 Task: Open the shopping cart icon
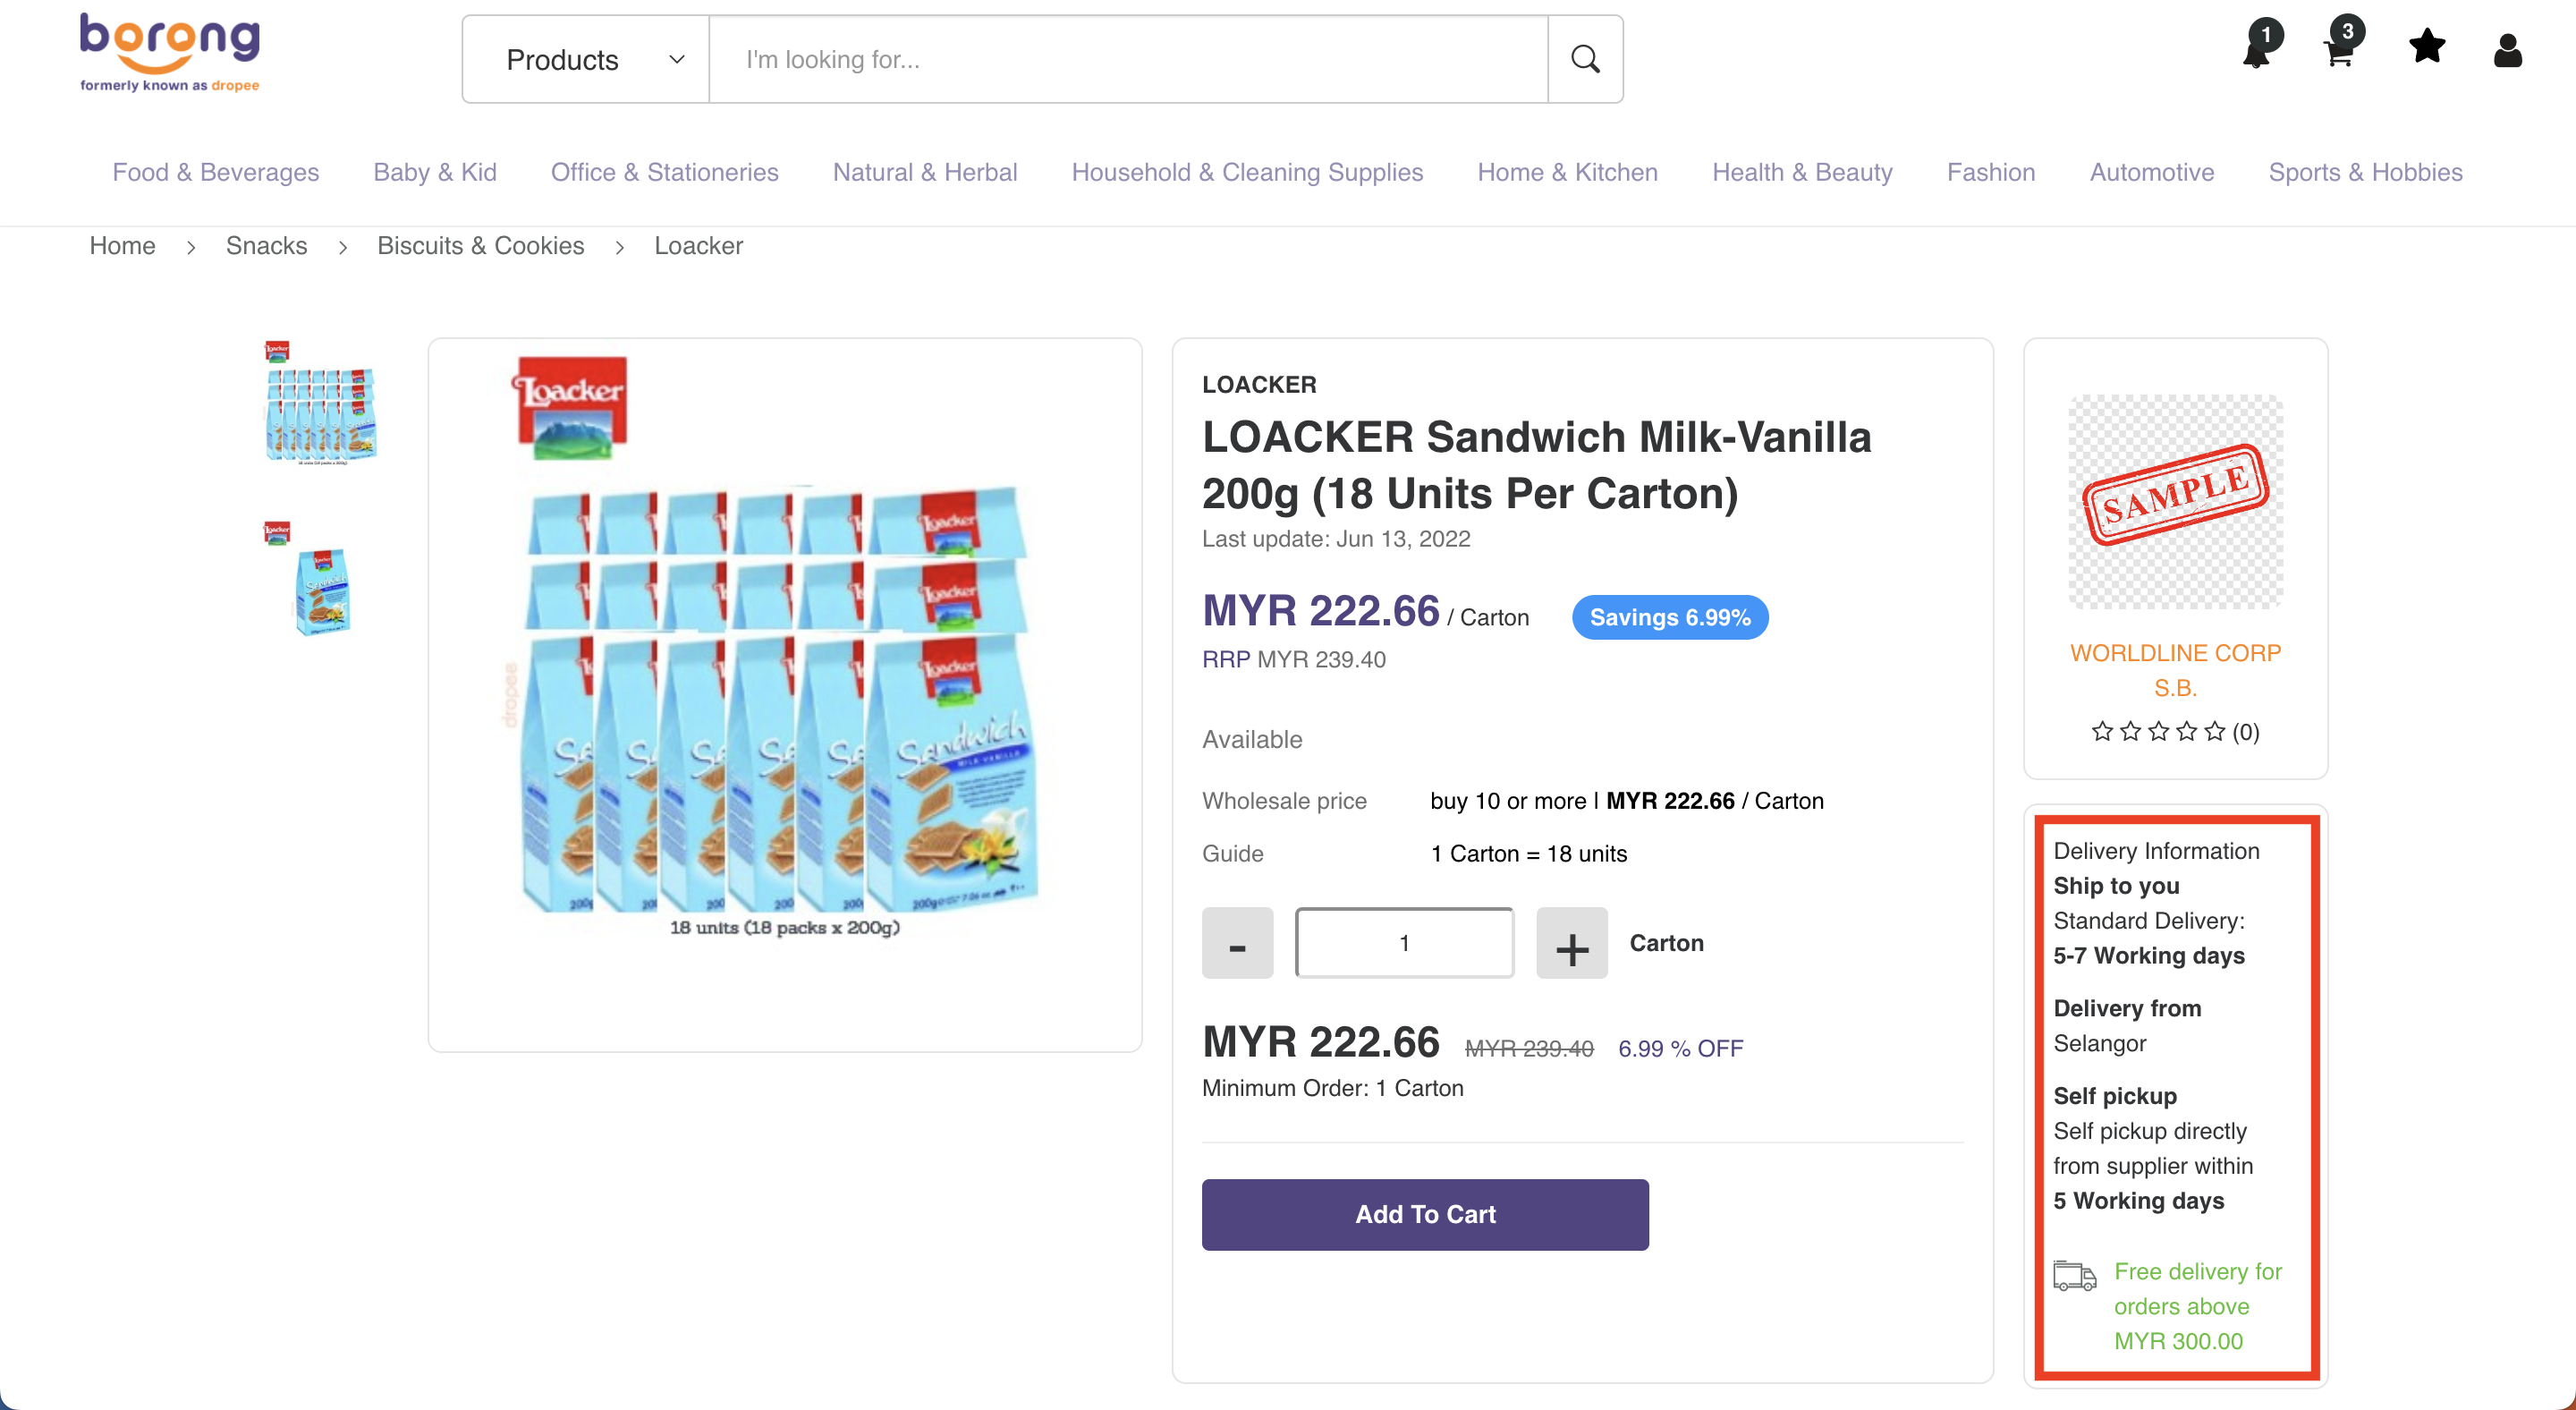click(x=2340, y=48)
